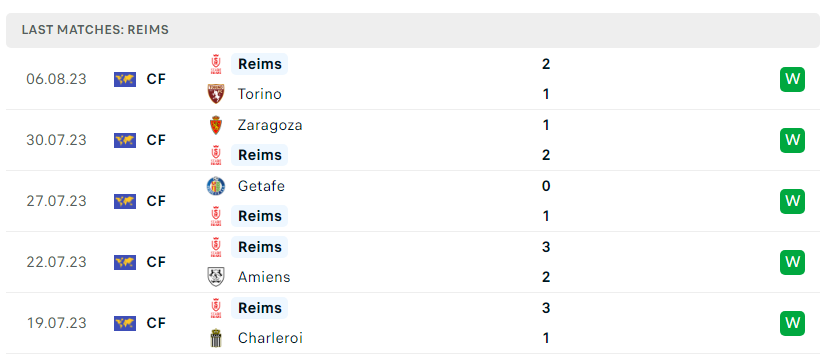Click the world flag icon for 30.07.23
Image resolution: width=826 pixels, height=363 pixels.
[125, 140]
